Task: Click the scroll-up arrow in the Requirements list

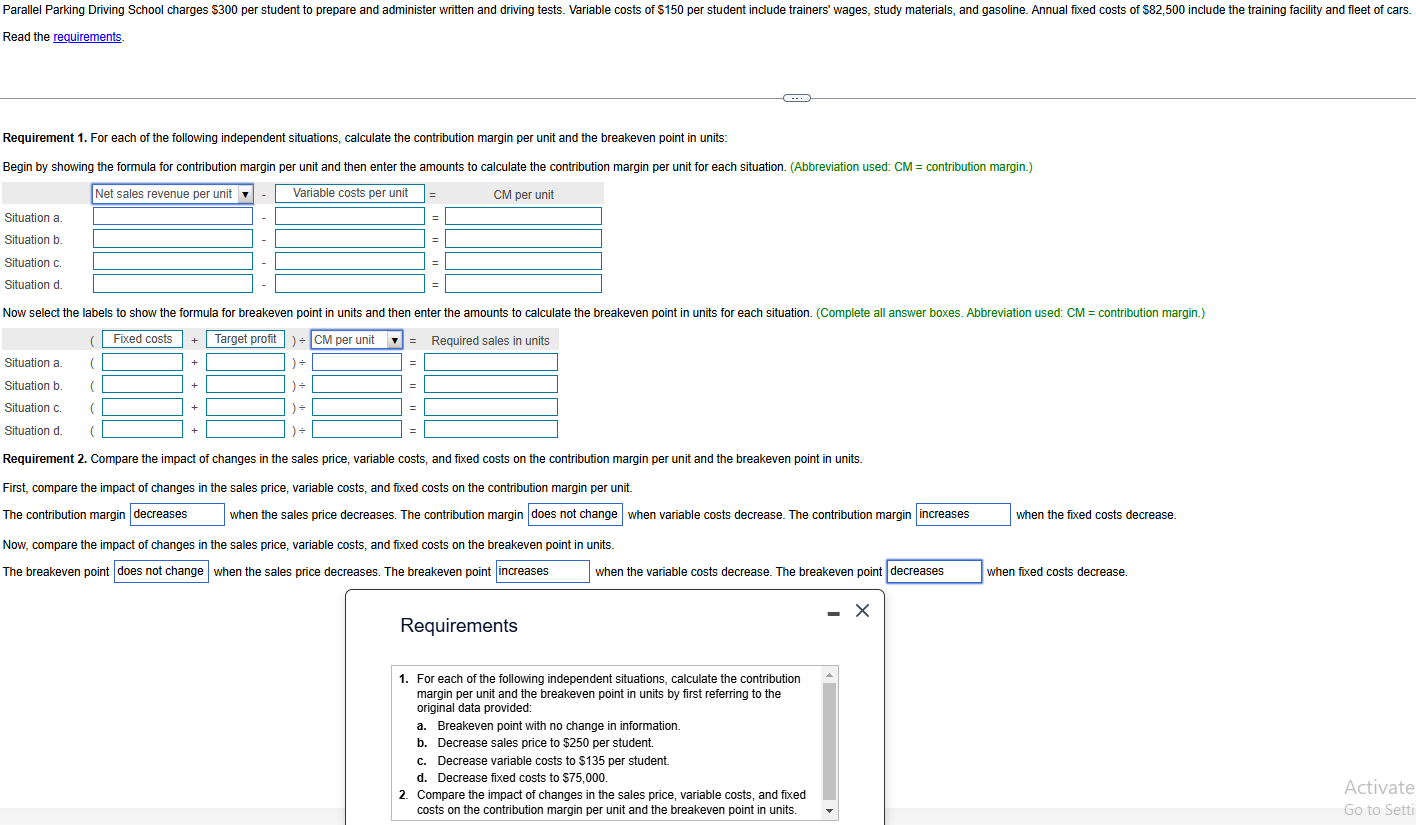Action: coord(829,674)
